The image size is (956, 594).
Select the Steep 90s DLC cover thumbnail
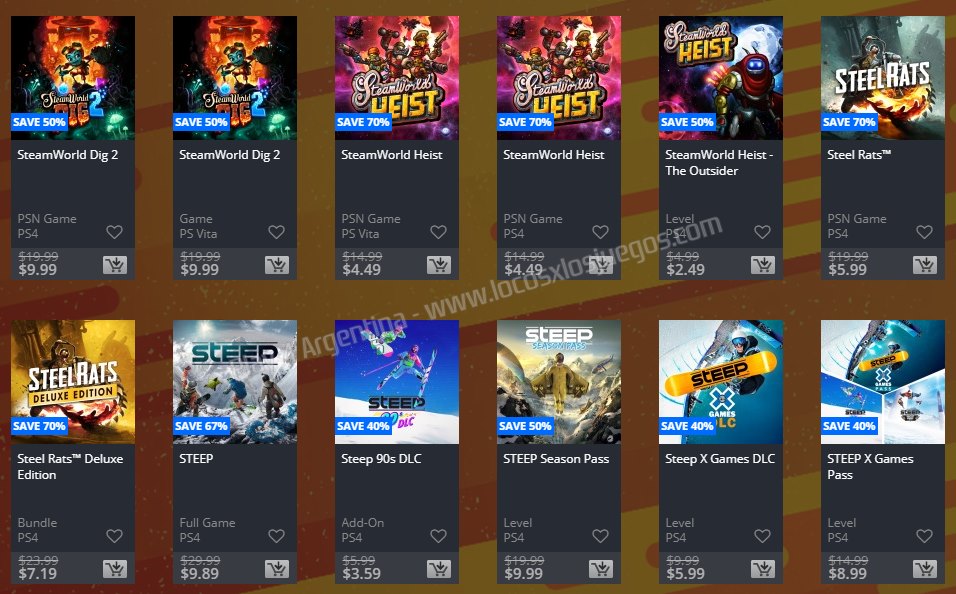397,382
